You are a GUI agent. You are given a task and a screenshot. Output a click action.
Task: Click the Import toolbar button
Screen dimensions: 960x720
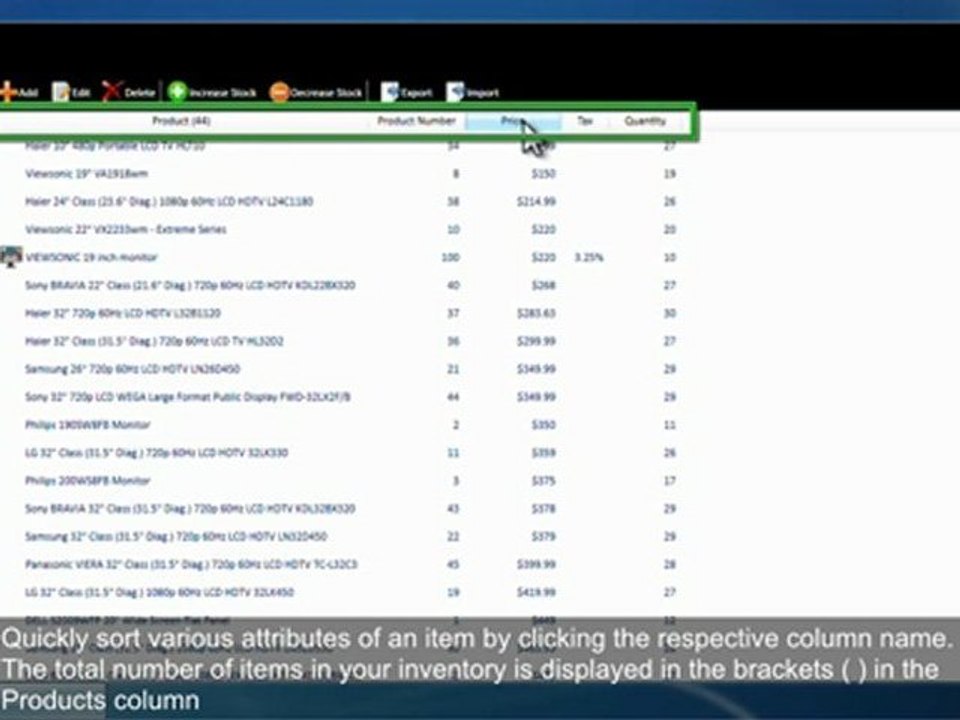(x=473, y=92)
